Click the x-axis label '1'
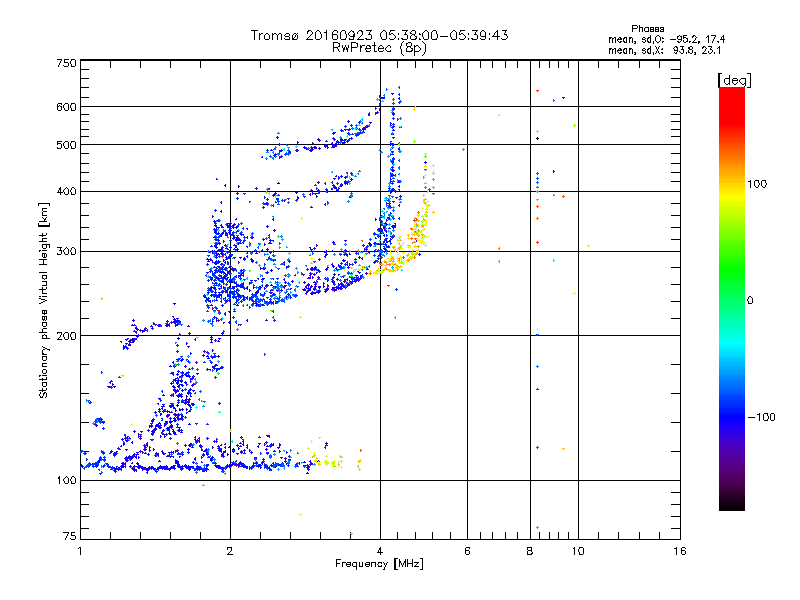 click(x=80, y=551)
